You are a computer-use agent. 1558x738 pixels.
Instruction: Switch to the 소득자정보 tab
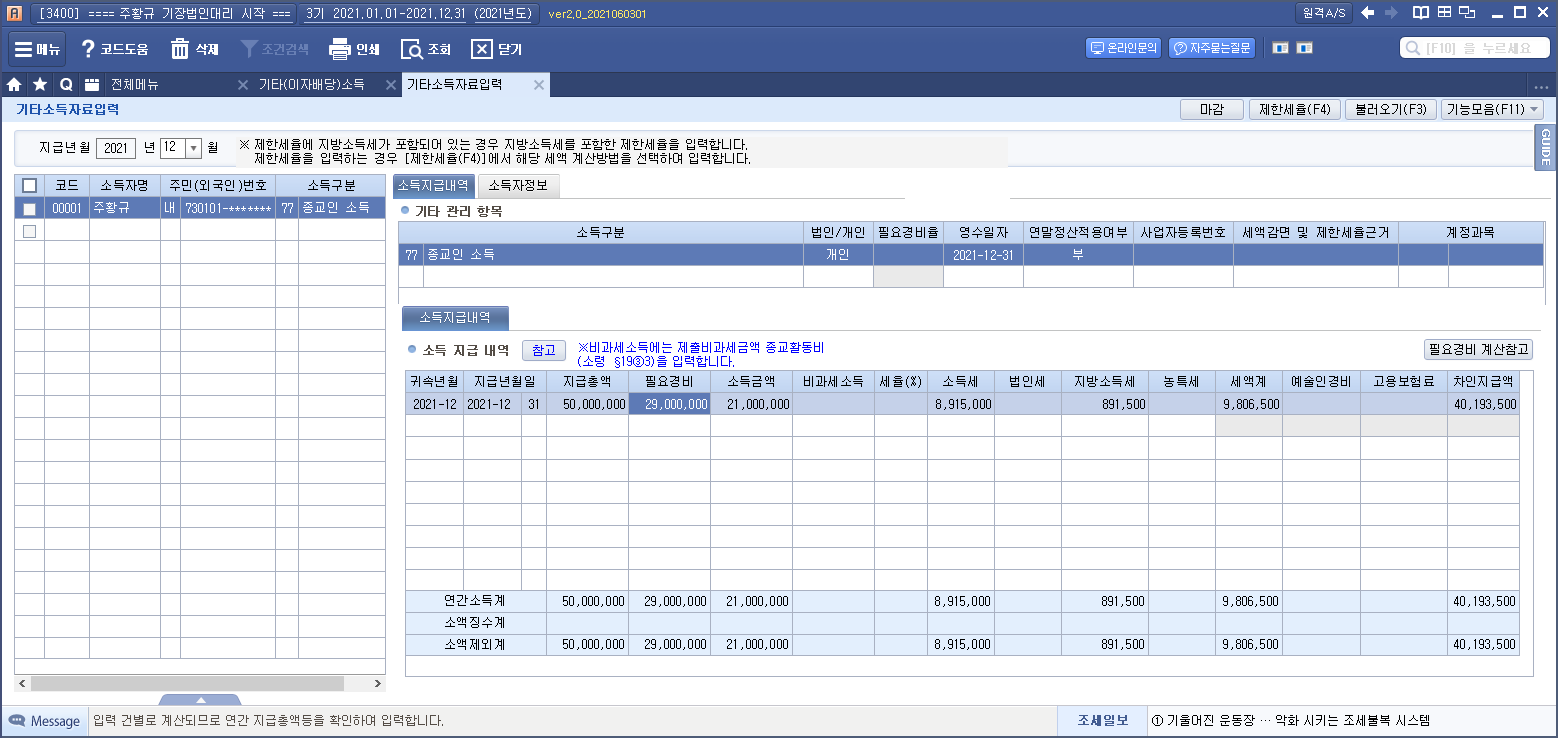[518, 185]
